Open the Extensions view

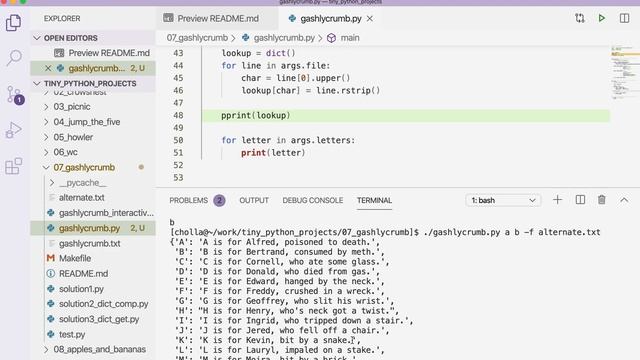[13, 166]
